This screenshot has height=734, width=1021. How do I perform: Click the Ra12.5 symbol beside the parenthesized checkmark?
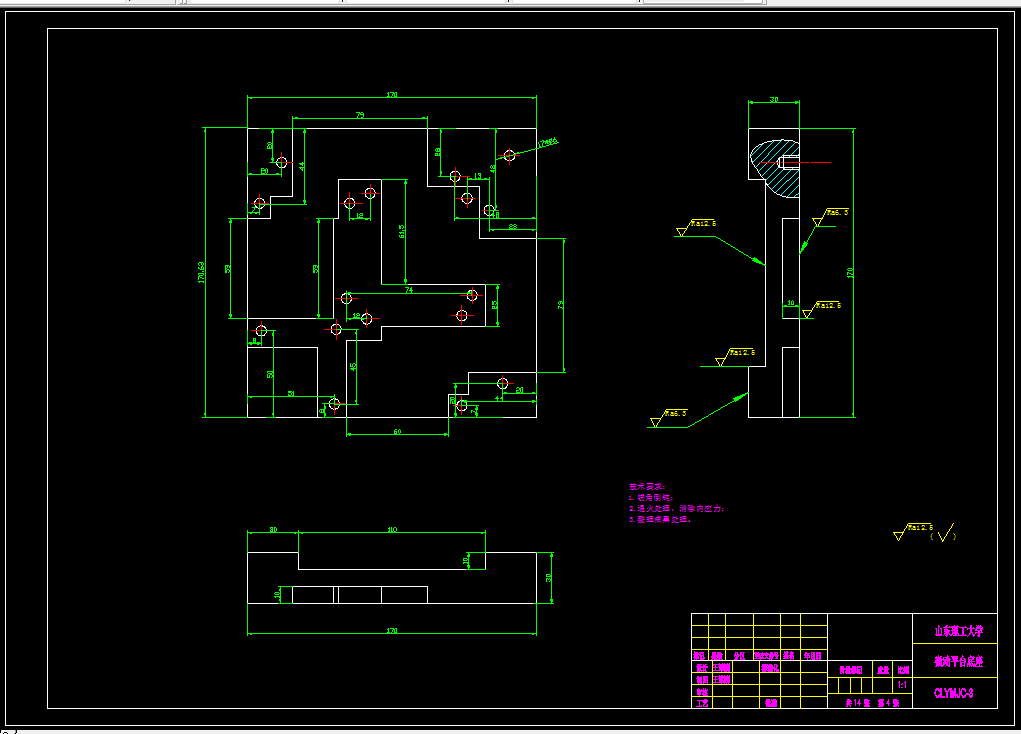click(913, 532)
